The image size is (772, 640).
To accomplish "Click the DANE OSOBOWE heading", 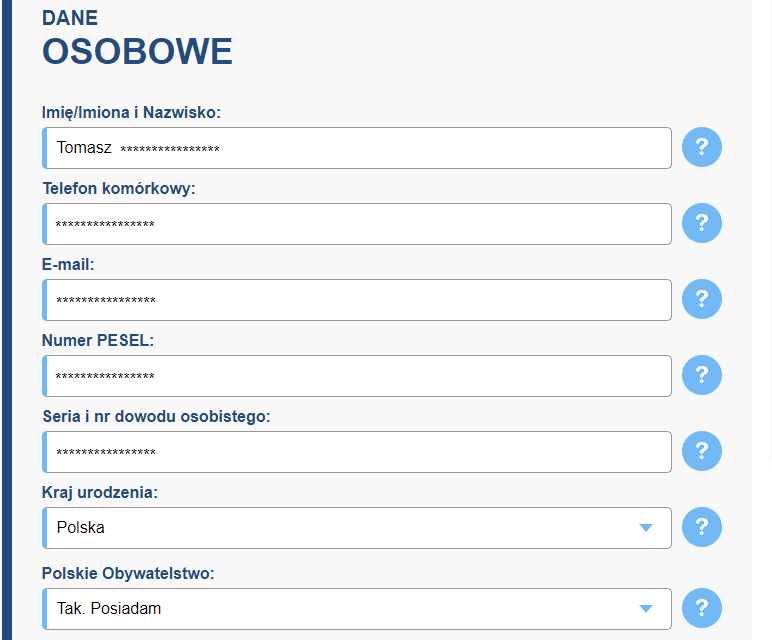I will point(137,38).
